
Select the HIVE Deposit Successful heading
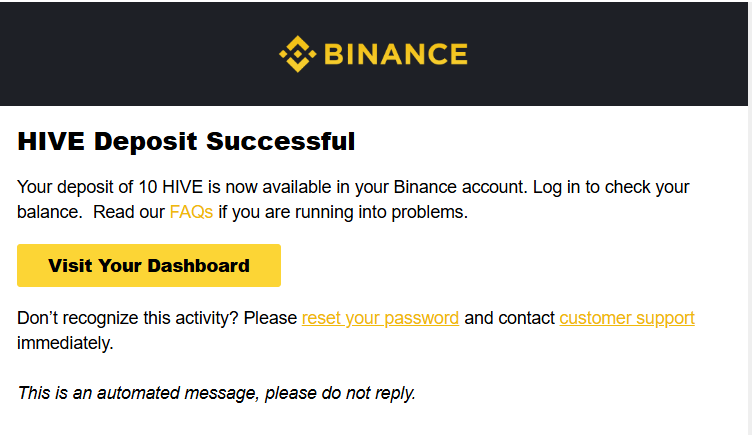click(x=186, y=141)
